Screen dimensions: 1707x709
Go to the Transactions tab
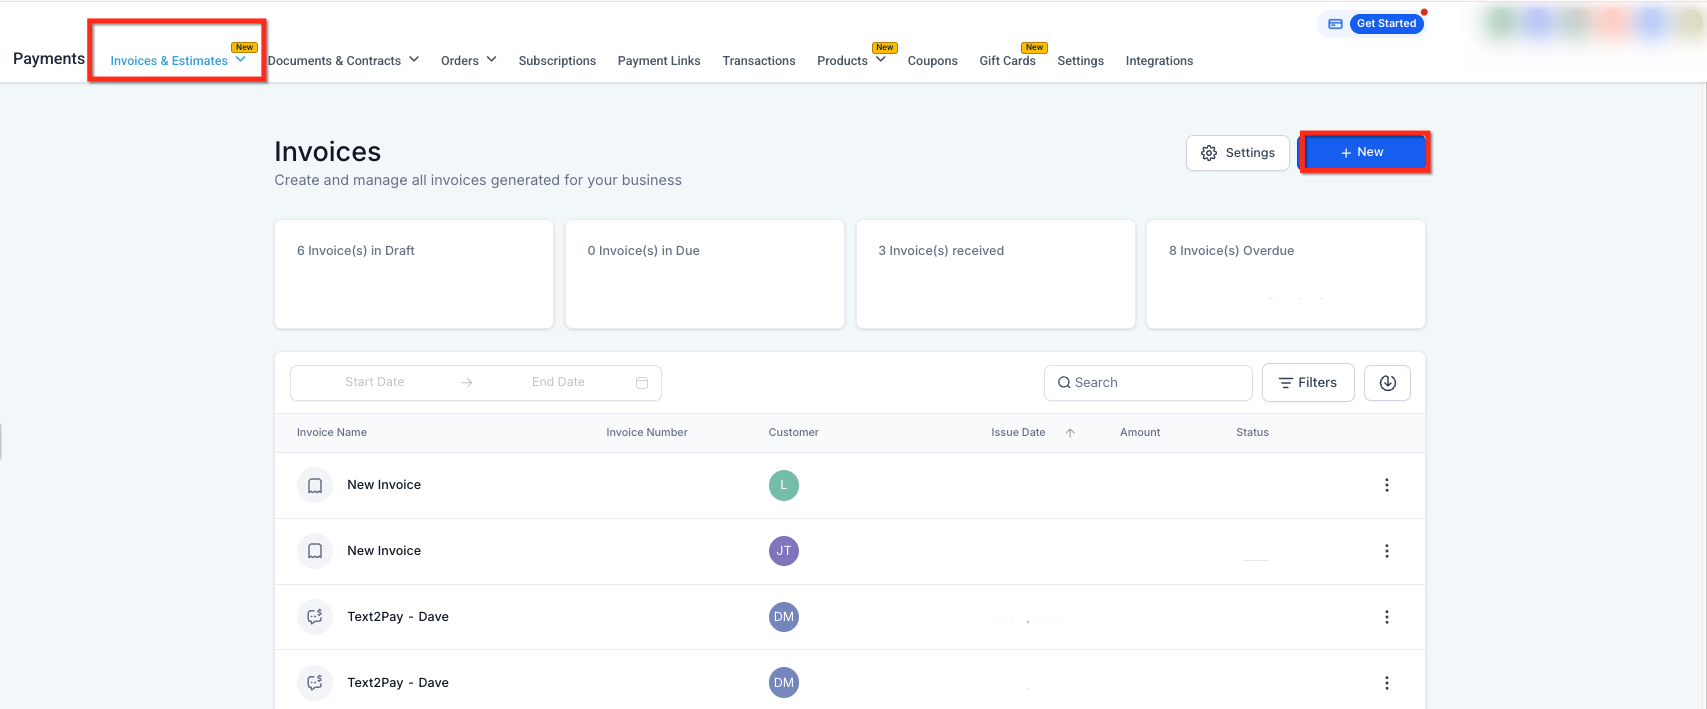click(x=759, y=61)
